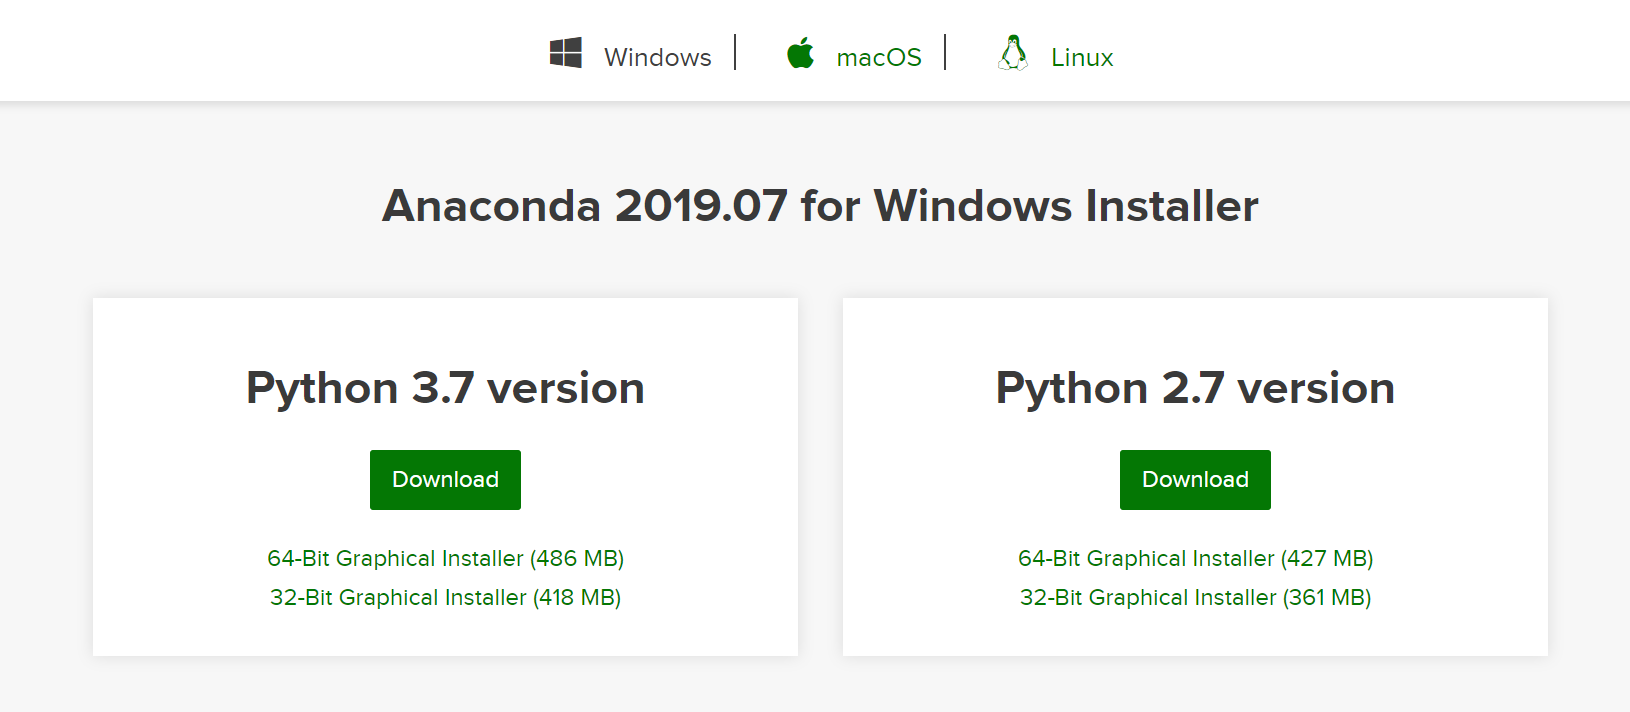Image resolution: width=1630 pixels, height=712 pixels.
Task: Open 32-Bit Graphical Installer (361 MB) link
Action: 1195,597
